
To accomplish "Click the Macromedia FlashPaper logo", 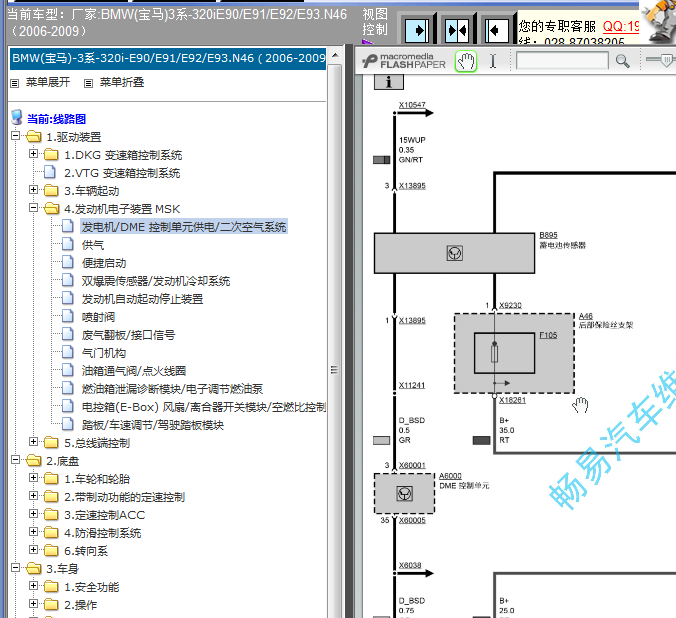I will pos(404,61).
